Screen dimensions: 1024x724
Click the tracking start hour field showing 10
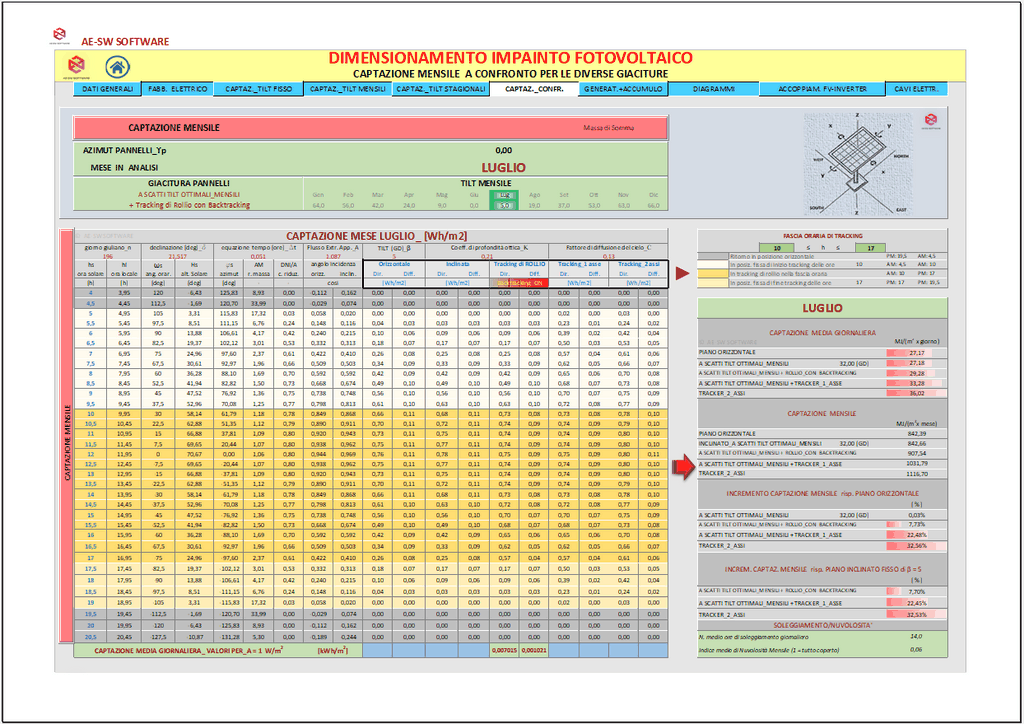(x=776, y=247)
